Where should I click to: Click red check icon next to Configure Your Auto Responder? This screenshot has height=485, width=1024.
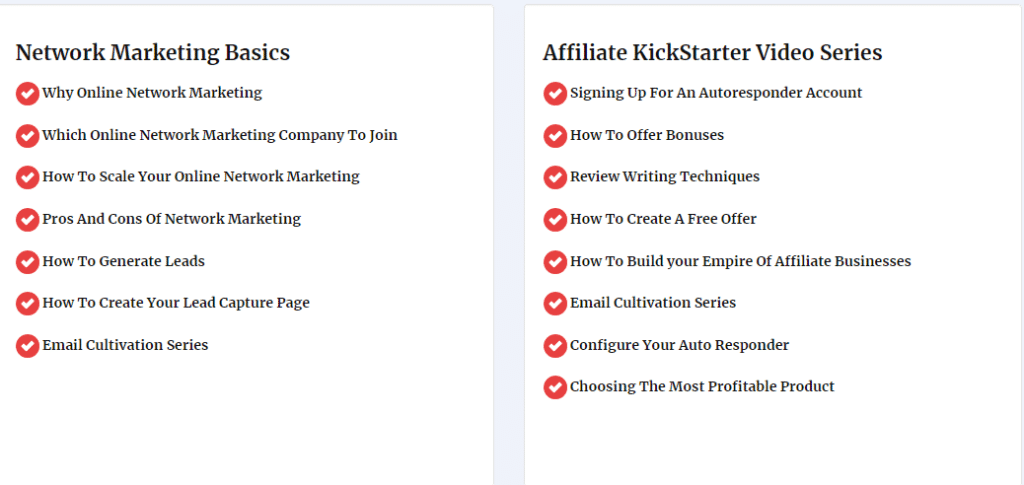pyautogui.click(x=555, y=346)
